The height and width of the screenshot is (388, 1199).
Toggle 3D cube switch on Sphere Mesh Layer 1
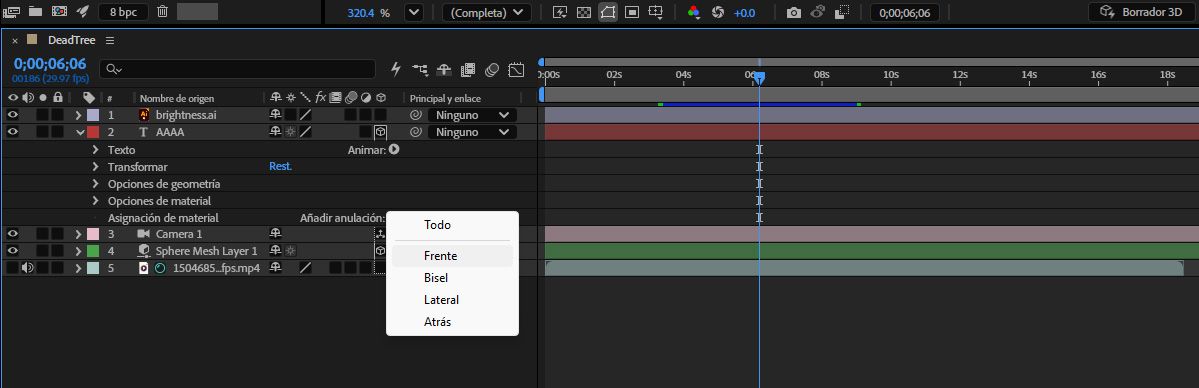coord(380,250)
